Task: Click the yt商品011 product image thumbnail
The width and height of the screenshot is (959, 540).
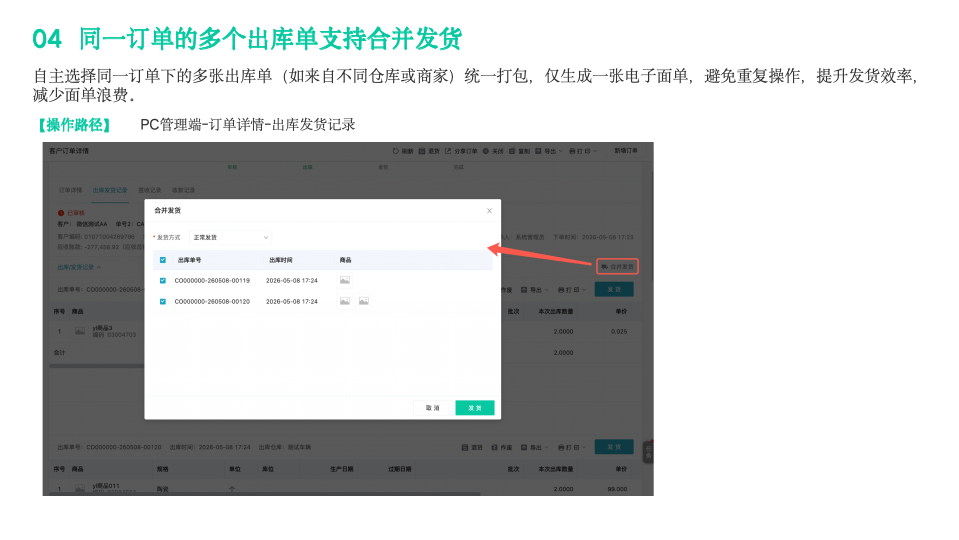Action: pyautogui.click(x=80, y=489)
